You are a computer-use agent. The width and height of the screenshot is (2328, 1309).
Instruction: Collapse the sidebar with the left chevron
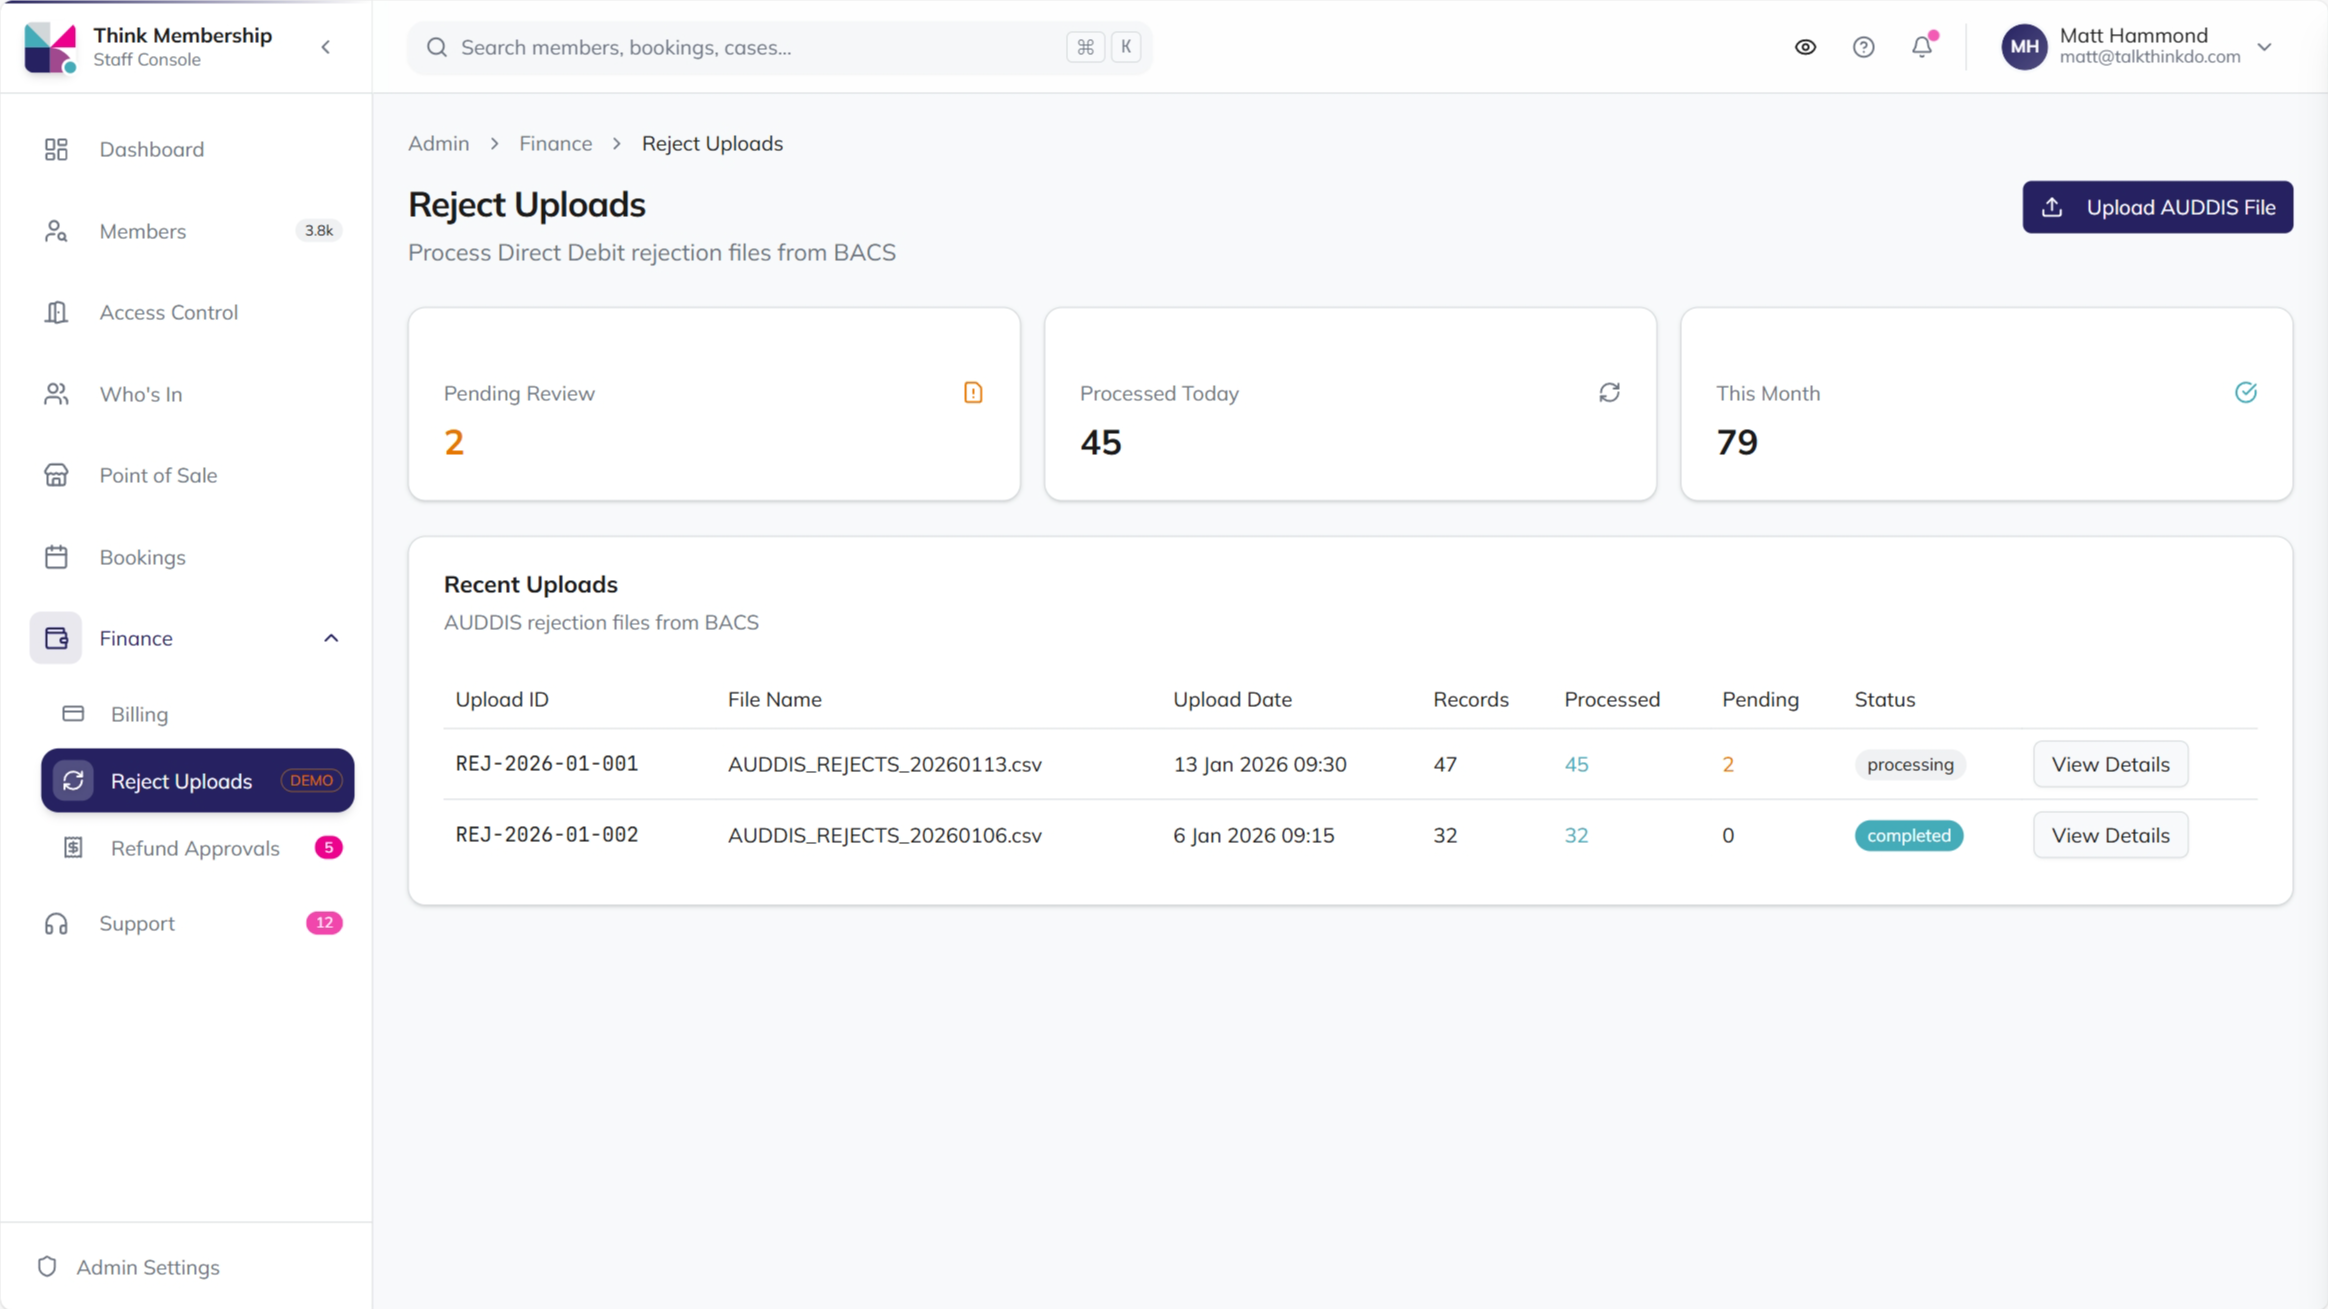pyautogui.click(x=326, y=47)
